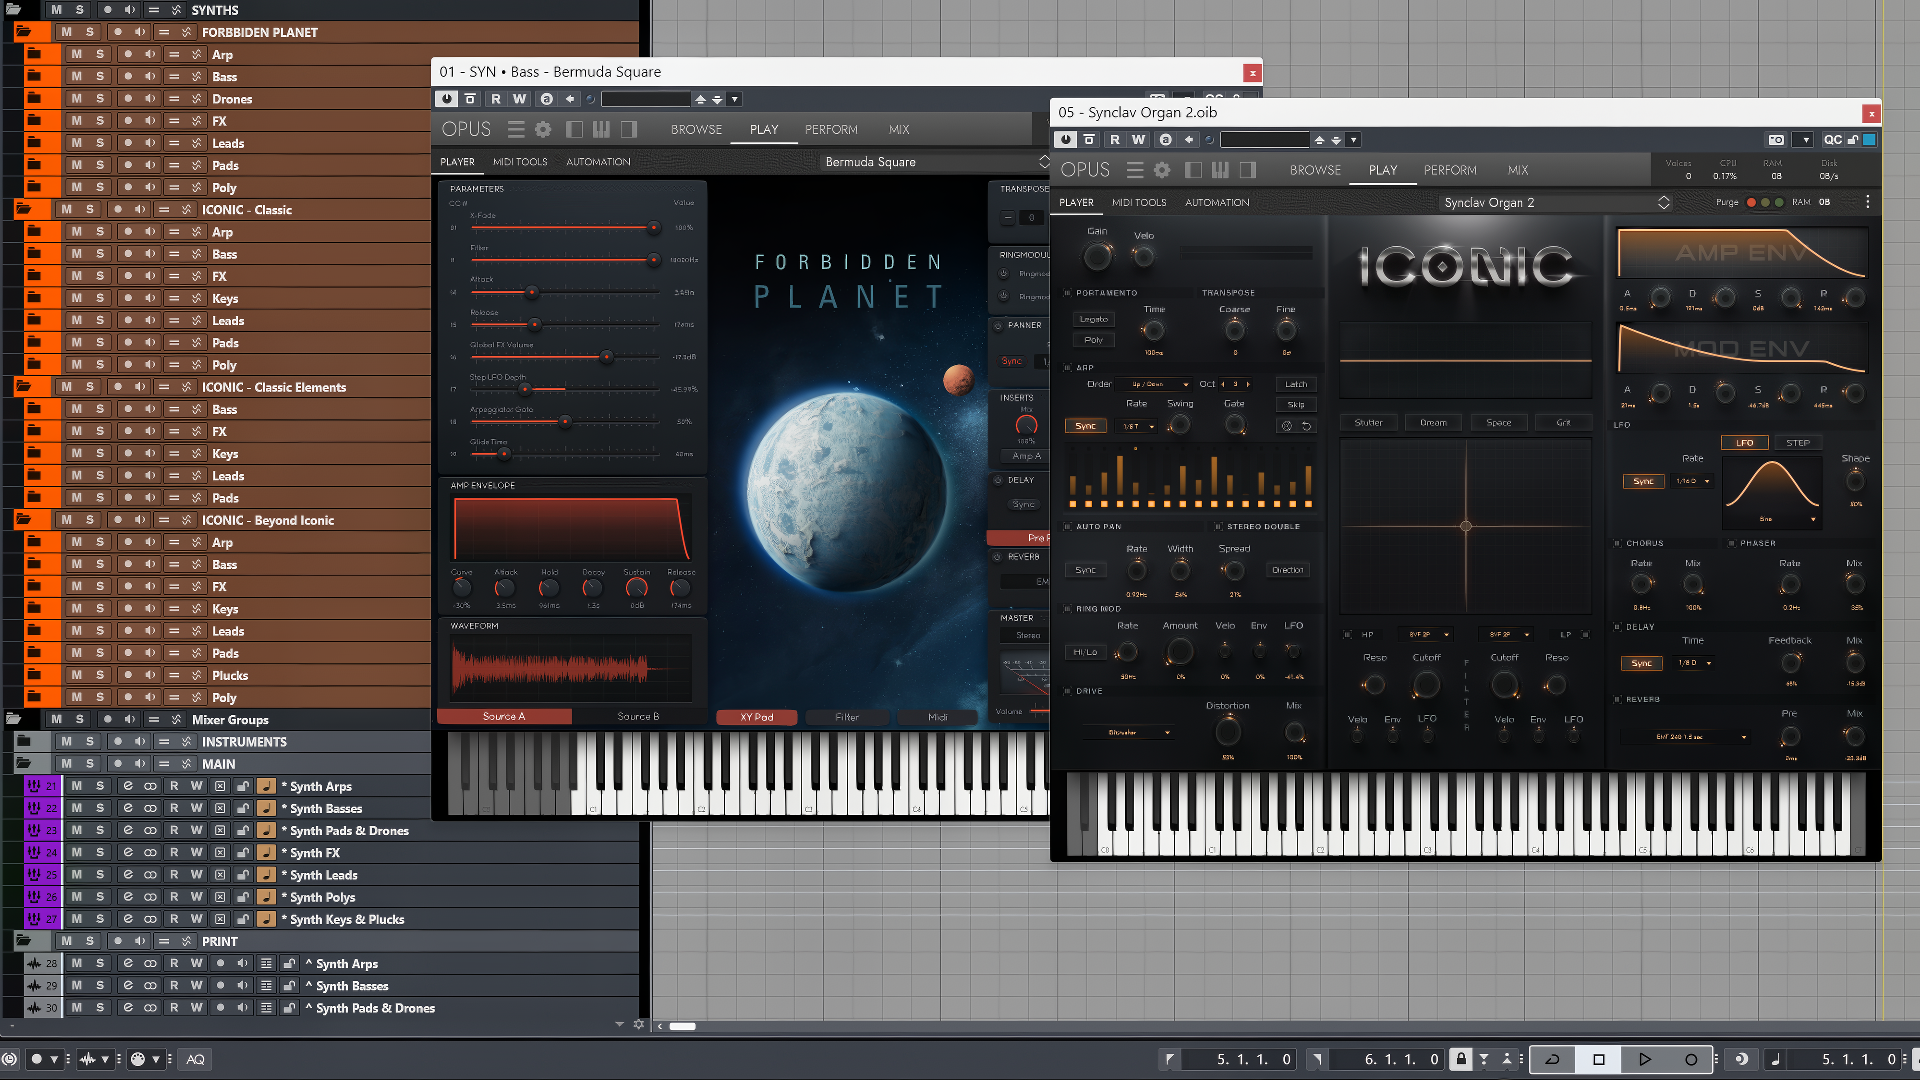Click XY pad crosshair in Synclav Organ

[x=1466, y=526]
